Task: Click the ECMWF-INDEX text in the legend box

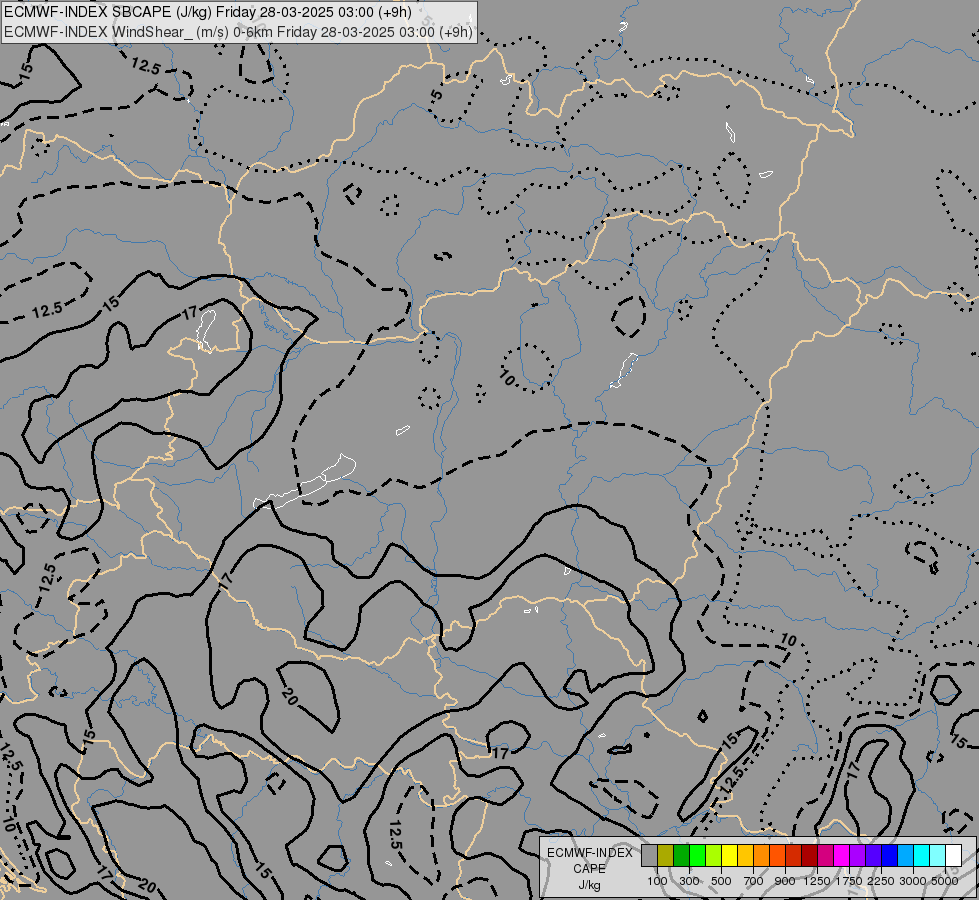Action: click(x=590, y=853)
